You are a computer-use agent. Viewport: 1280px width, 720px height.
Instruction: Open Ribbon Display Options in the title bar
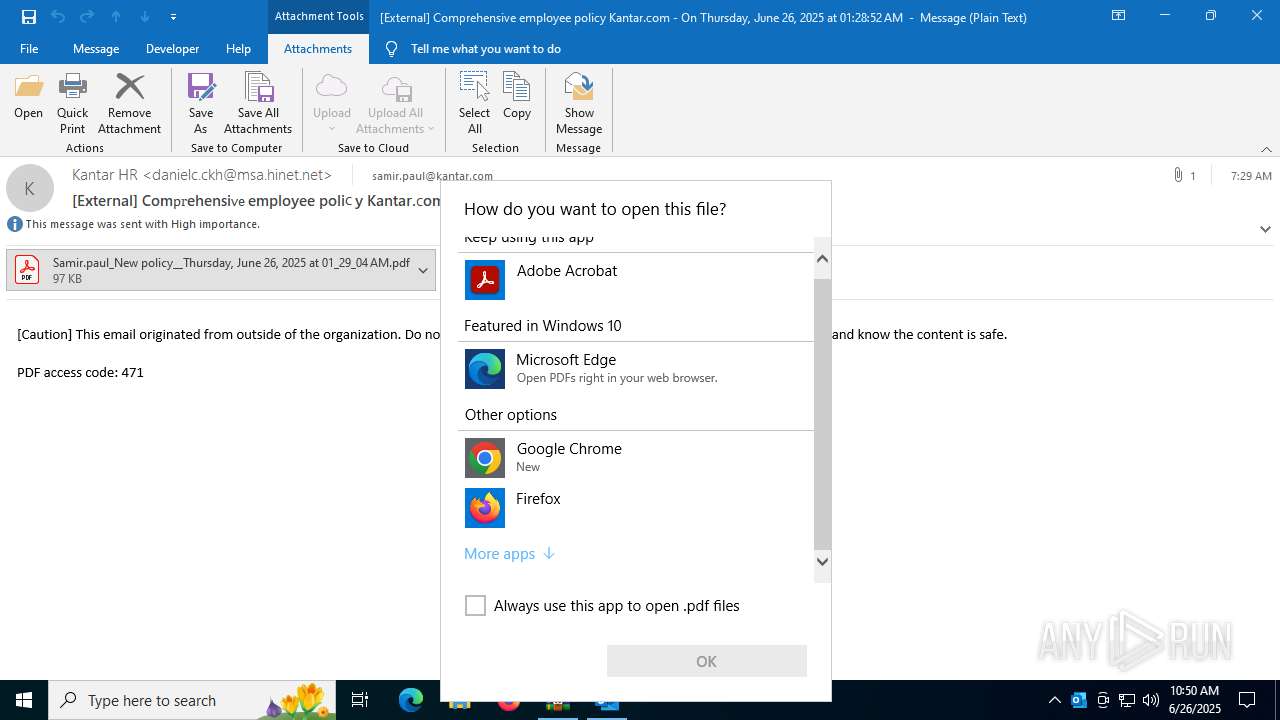pyautogui.click(x=1119, y=16)
